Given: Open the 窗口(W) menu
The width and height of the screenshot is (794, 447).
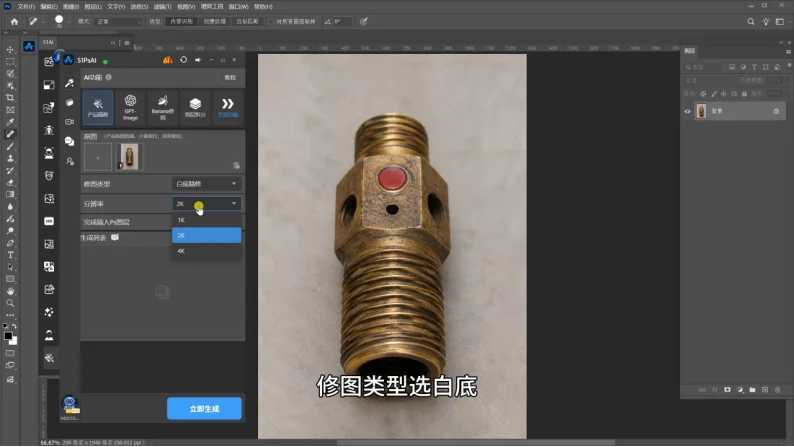Looking at the screenshot, I should click(239, 7).
